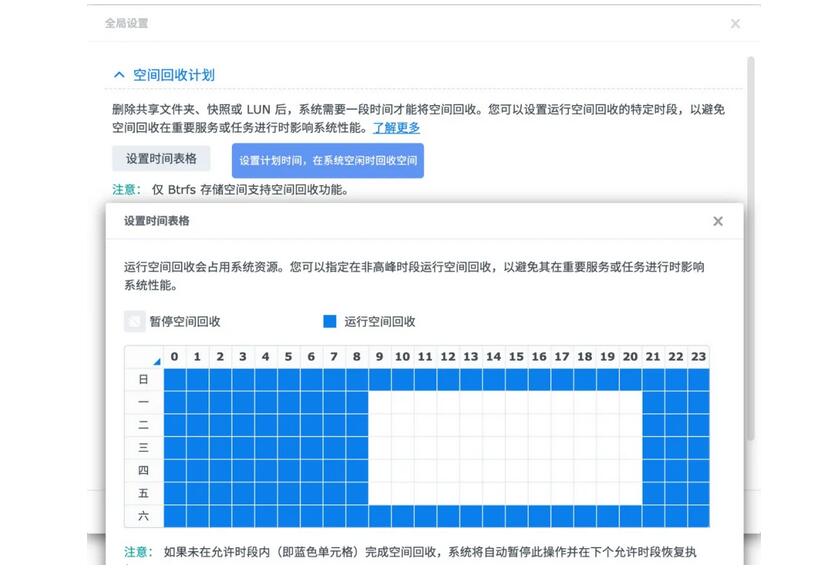This screenshot has height=569, width=840.
Task: Select the 暂停空间回收 legend swatch
Action: click(134, 321)
